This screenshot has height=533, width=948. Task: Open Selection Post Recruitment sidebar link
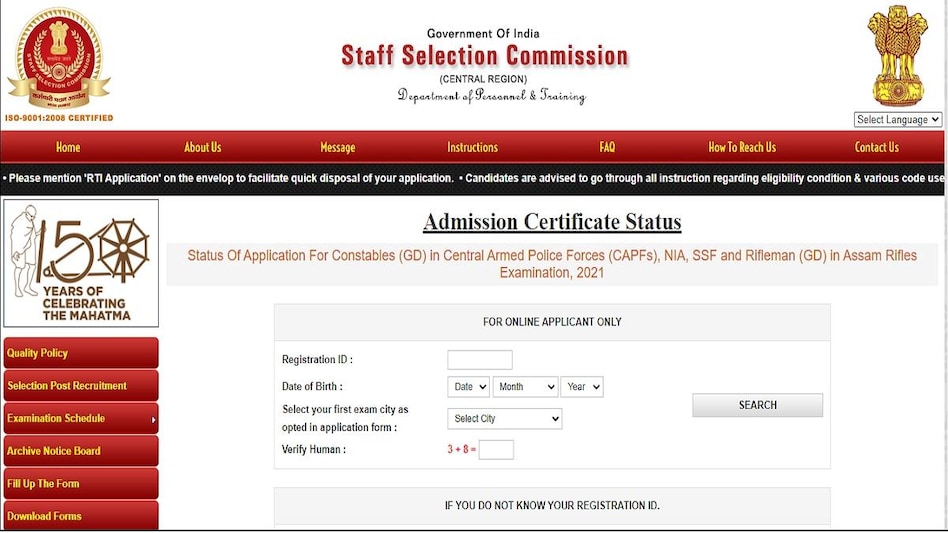(x=81, y=386)
